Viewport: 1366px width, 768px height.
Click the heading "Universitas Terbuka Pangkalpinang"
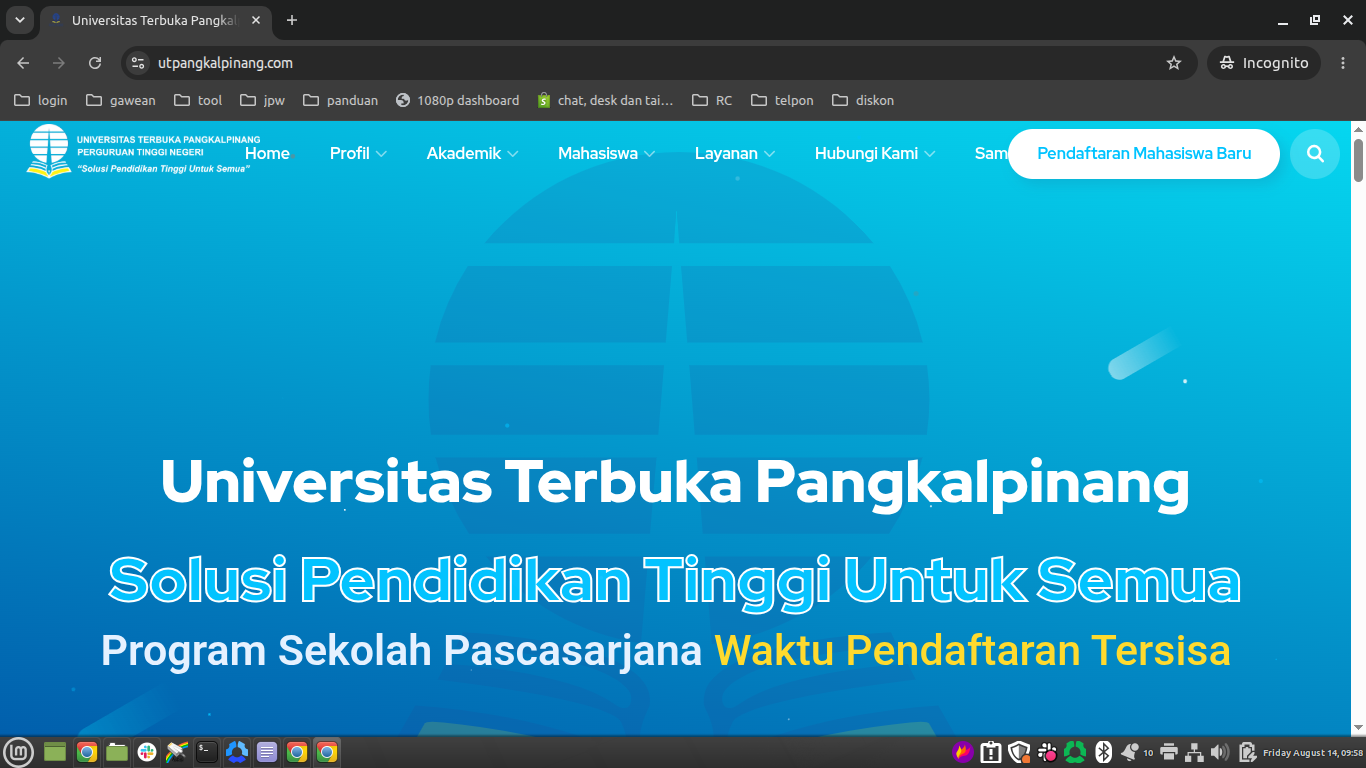click(675, 484)
